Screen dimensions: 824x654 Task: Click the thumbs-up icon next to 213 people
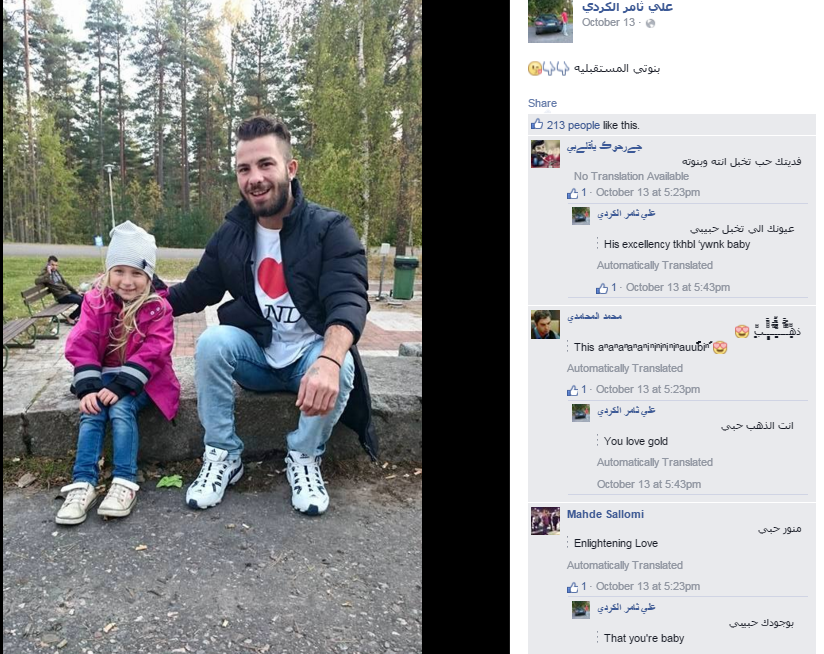tap(537, 124)
